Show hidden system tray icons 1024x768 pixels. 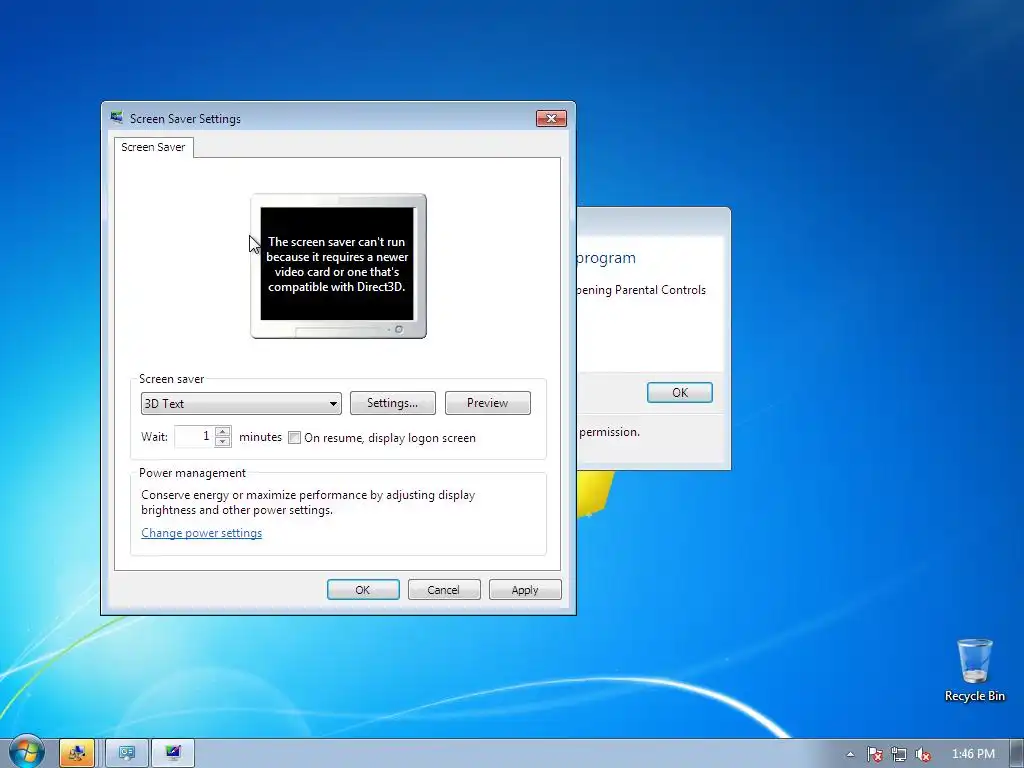coord(850,754)
